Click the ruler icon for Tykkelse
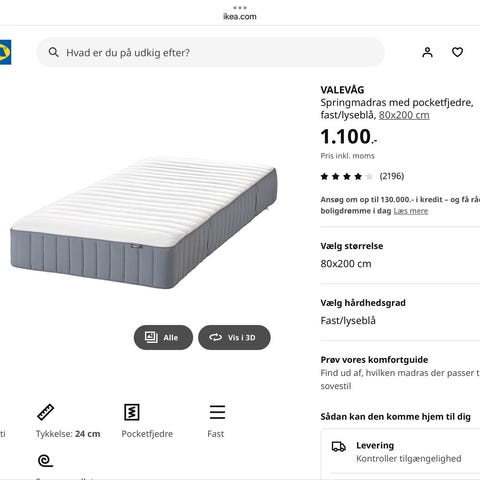This screenshot has width=480, height=480. 46,412
